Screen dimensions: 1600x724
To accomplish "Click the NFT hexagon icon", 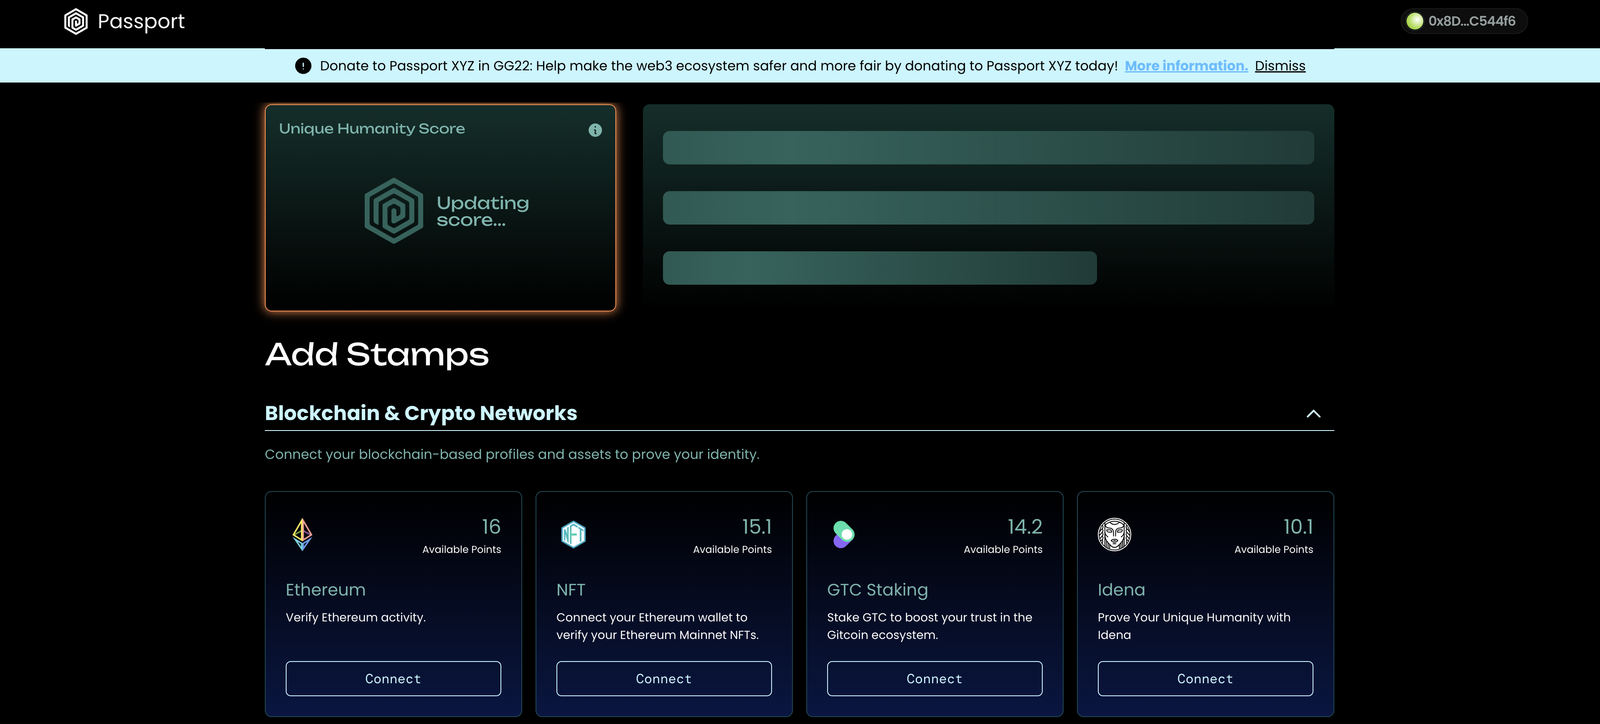I will coord(573,534).
